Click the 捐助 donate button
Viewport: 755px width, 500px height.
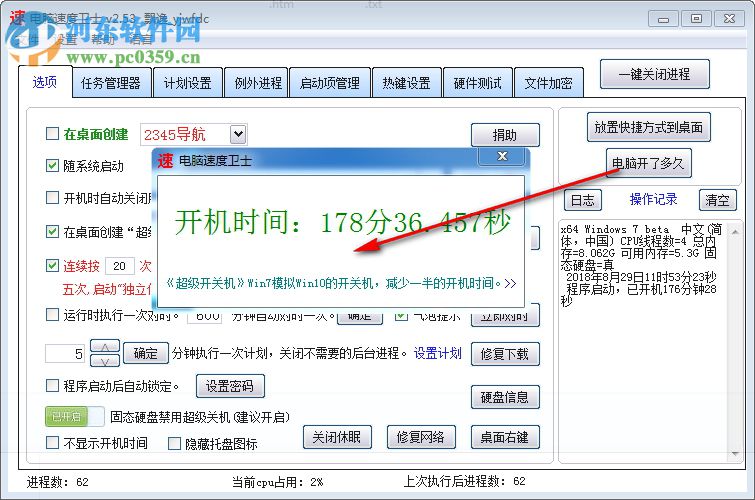[x=505, y=135]
